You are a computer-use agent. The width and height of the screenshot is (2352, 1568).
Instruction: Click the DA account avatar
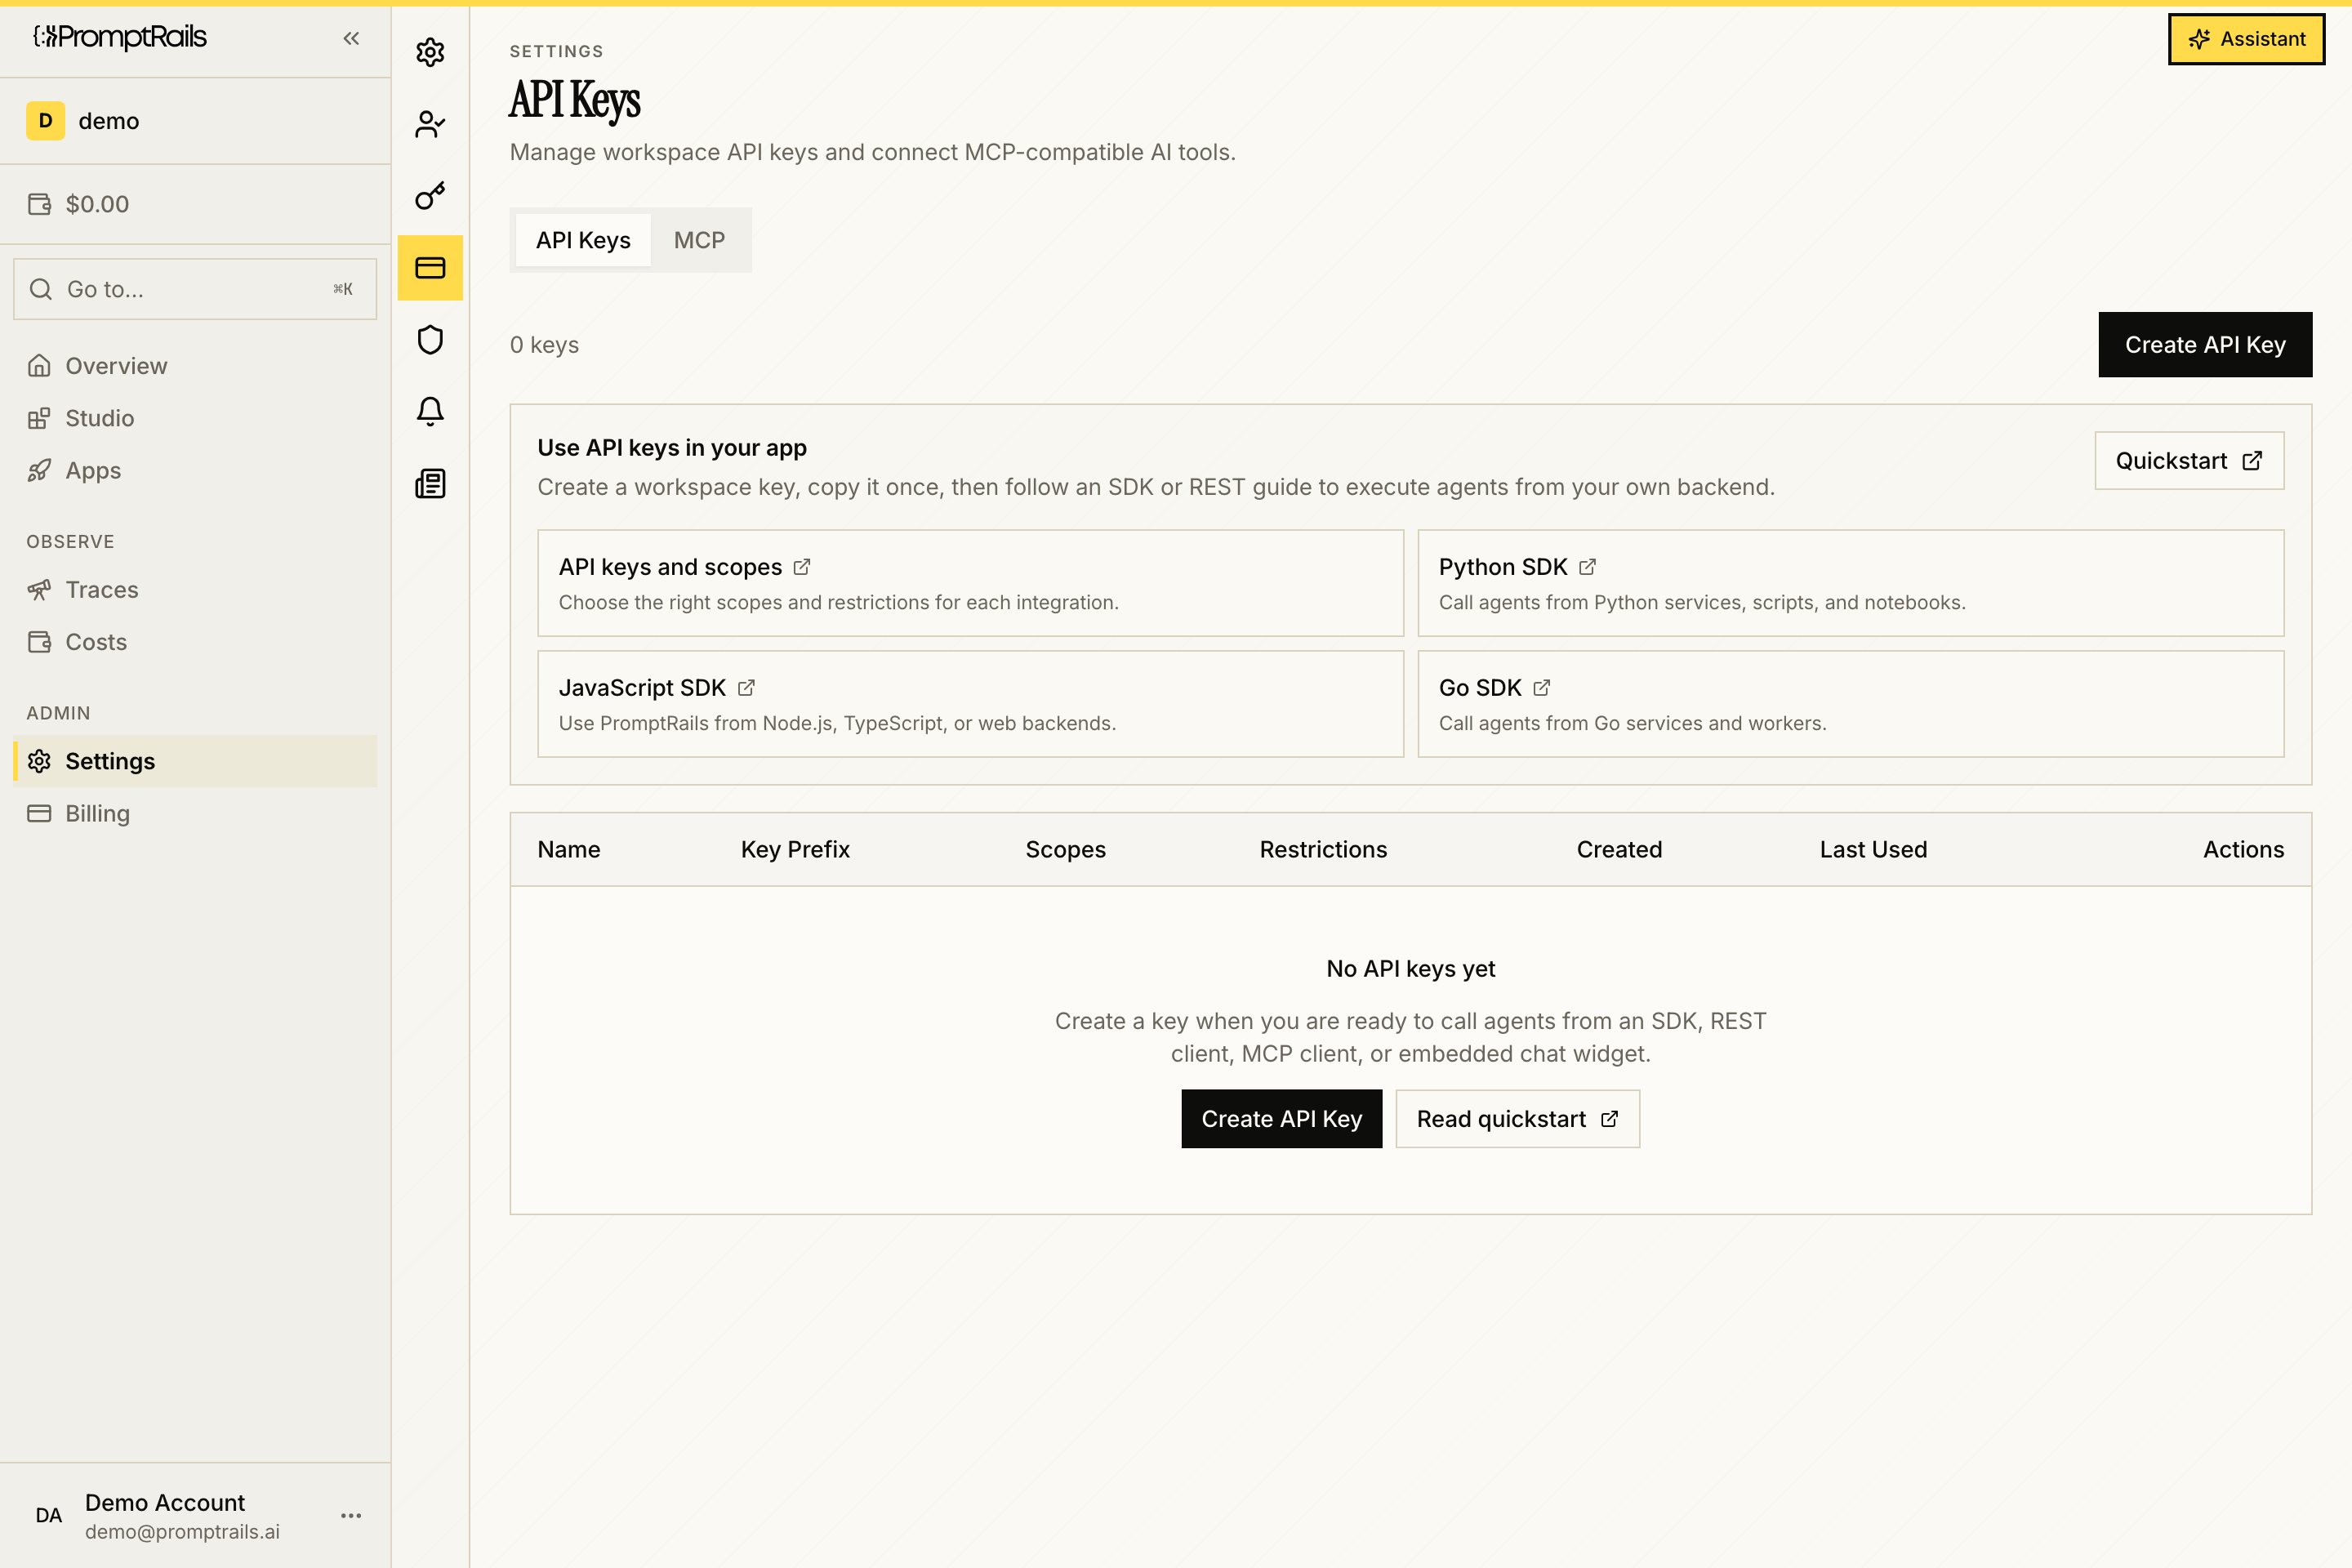coord(48,1516)
